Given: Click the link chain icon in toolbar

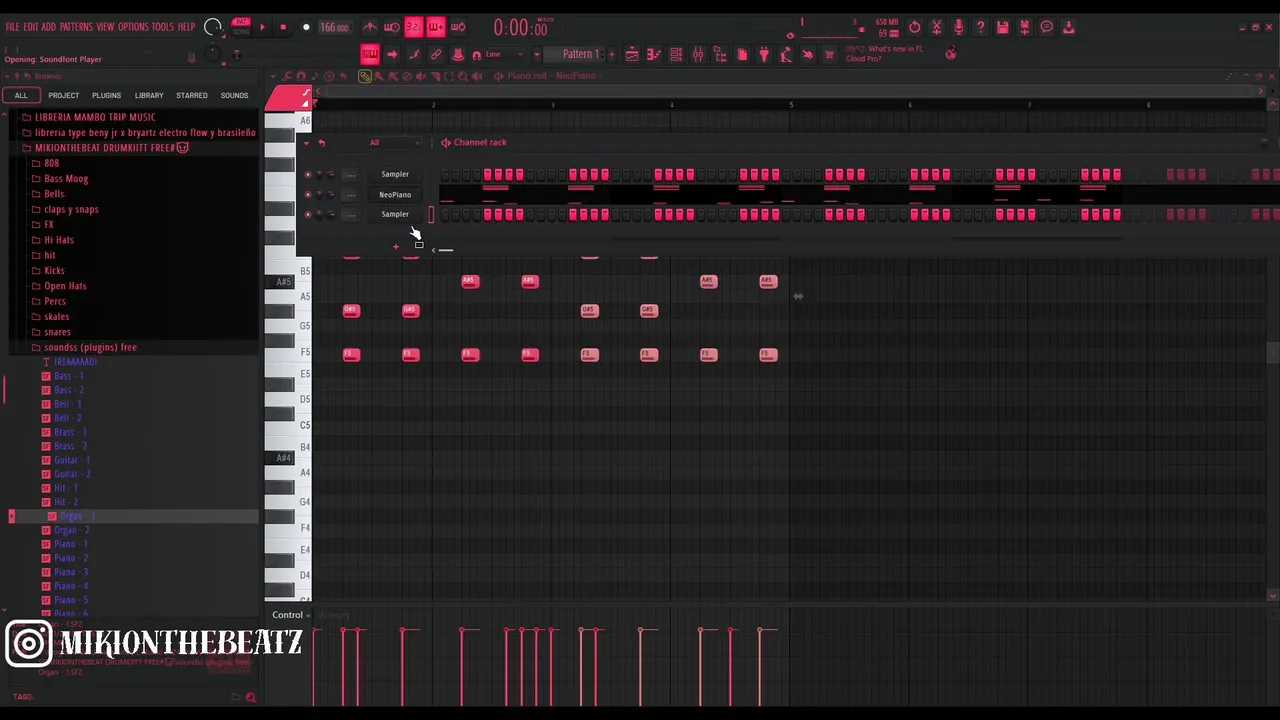Looking at the screenshot, I should coord(436,54).
